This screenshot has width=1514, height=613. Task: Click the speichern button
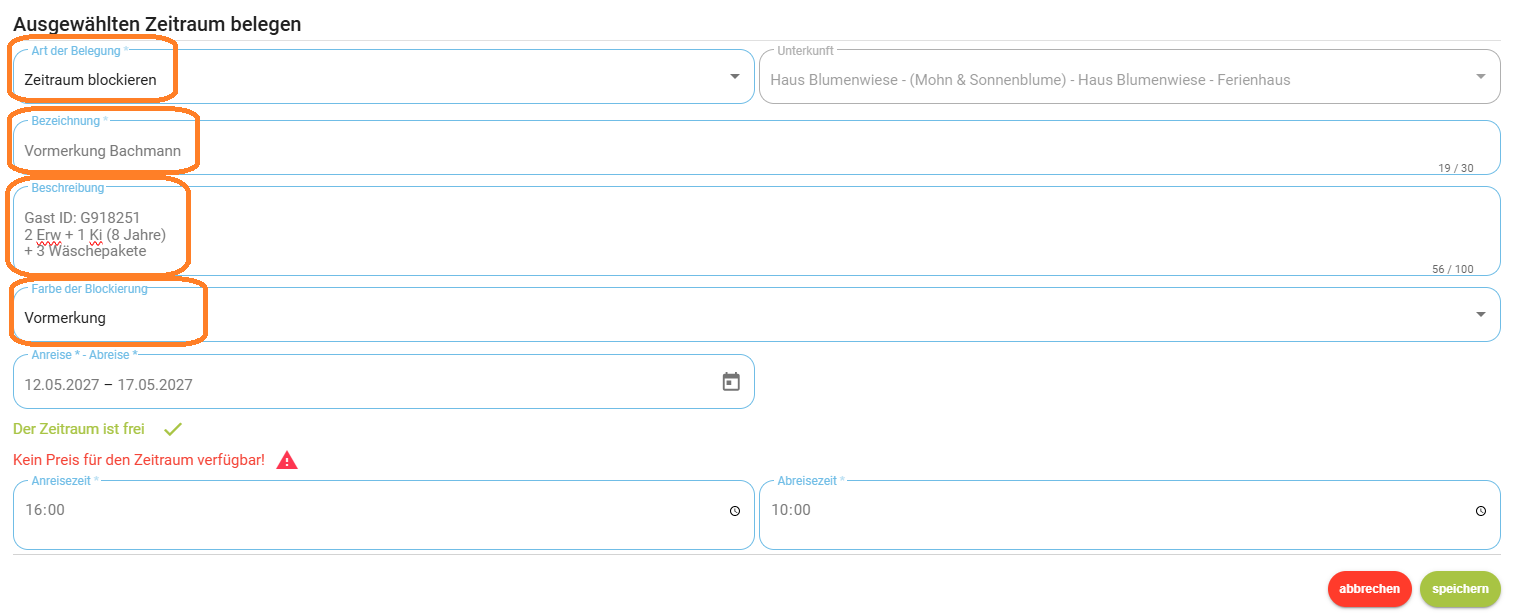click(1460, 589)
